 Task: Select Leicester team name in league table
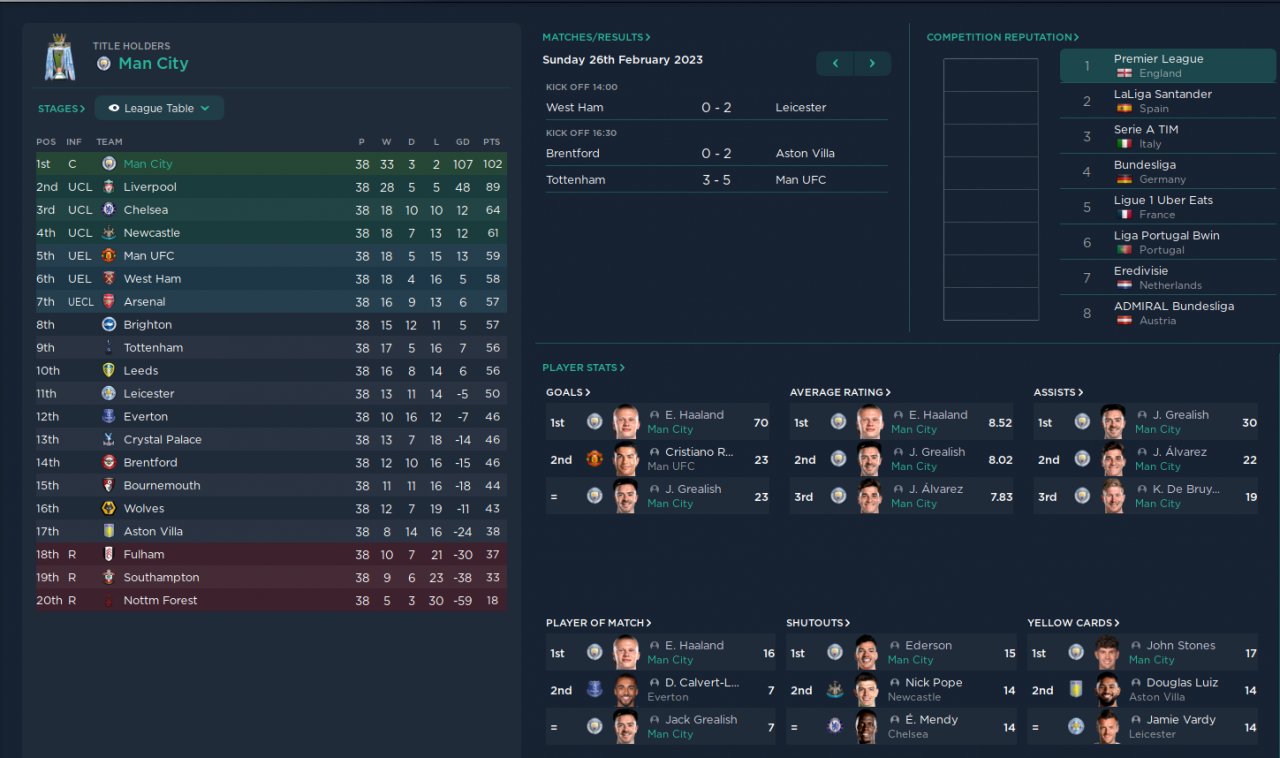pos(149,394)
